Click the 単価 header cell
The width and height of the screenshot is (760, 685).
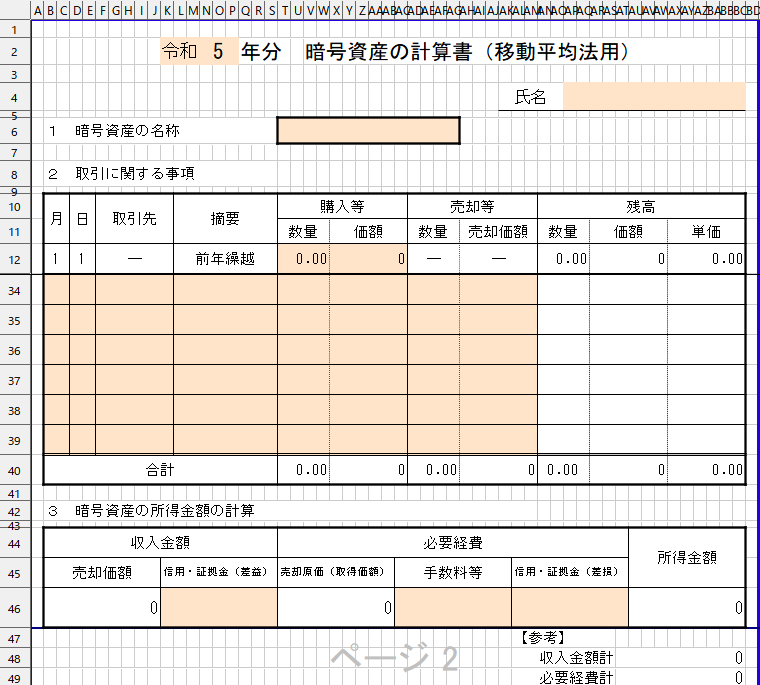[706, 231]
